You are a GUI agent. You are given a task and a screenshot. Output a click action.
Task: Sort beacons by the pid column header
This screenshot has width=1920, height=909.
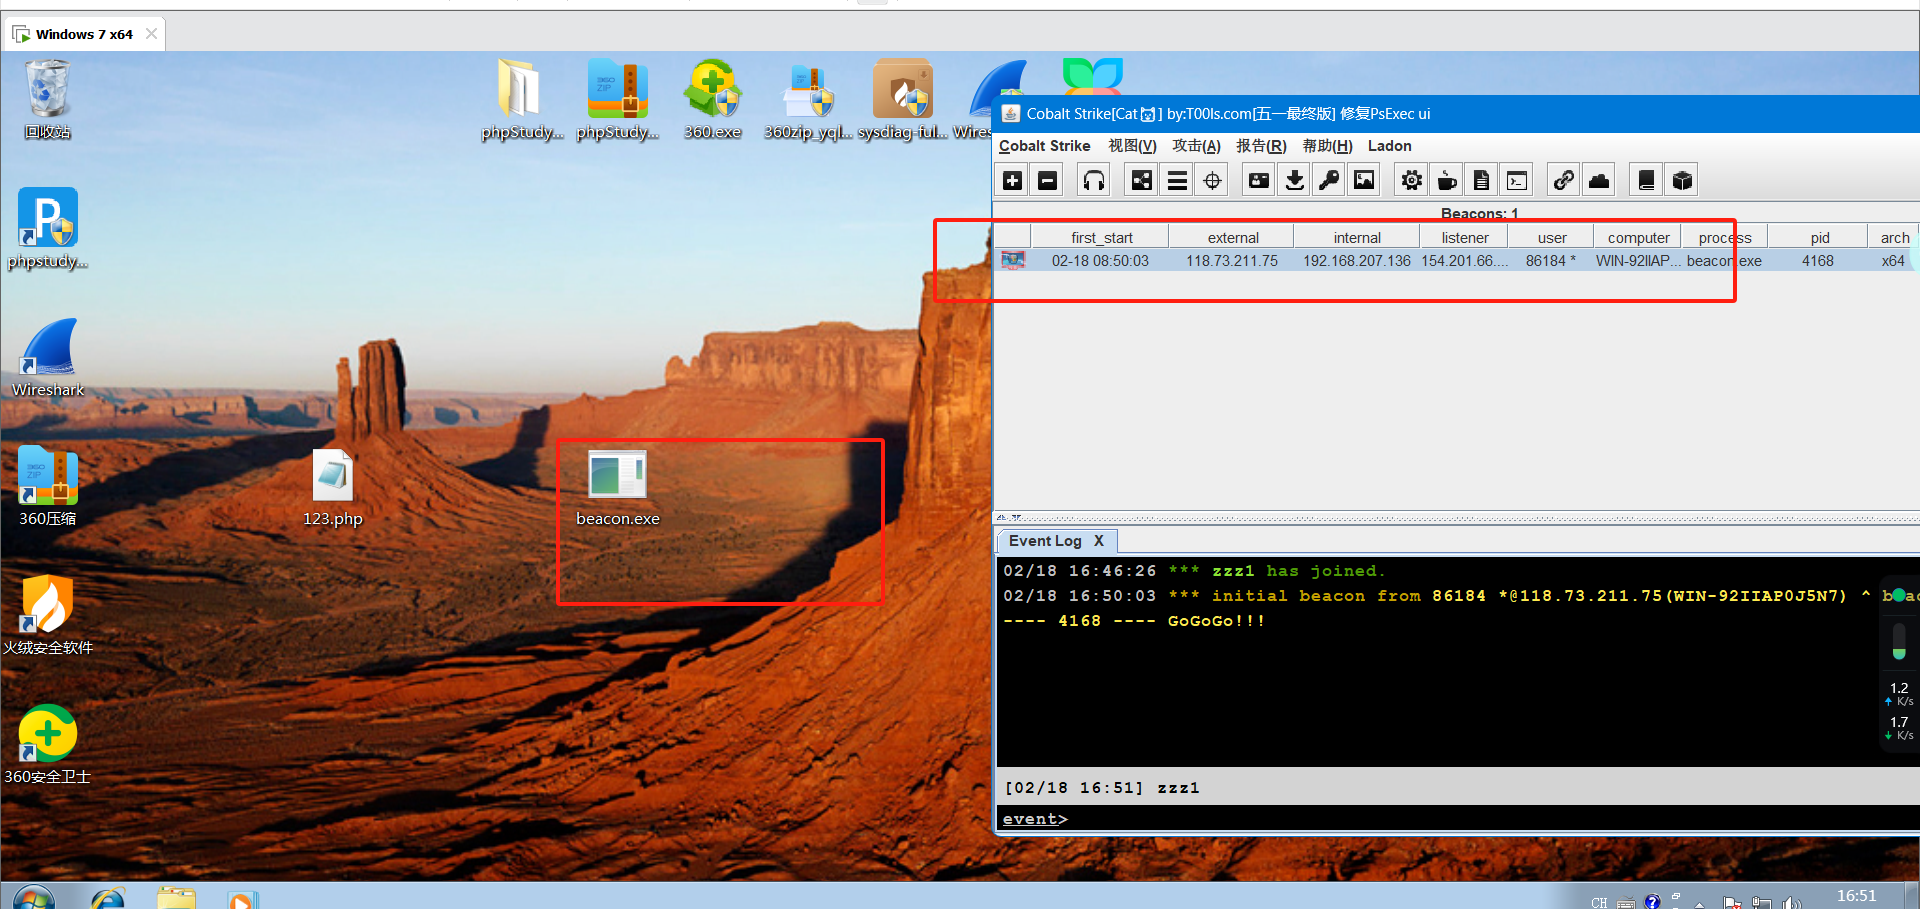pos(1817,236)
